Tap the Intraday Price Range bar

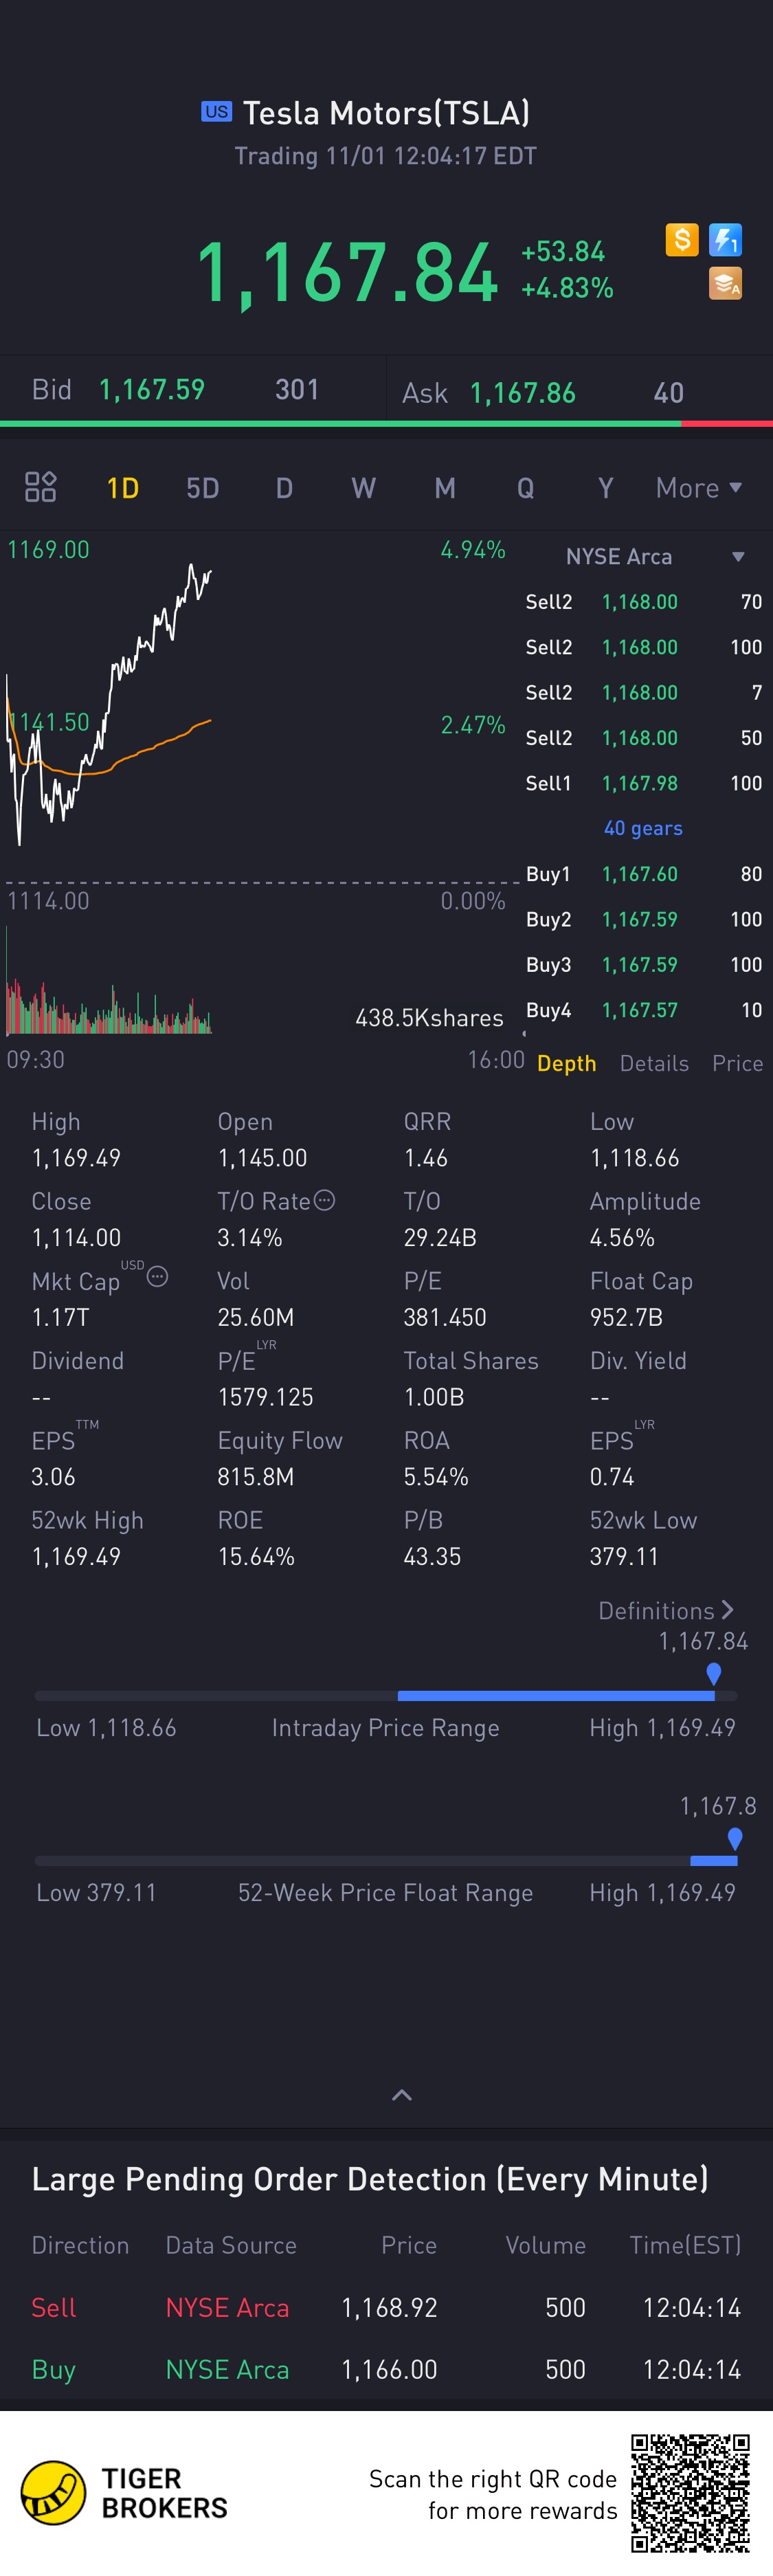(386, 1696)
